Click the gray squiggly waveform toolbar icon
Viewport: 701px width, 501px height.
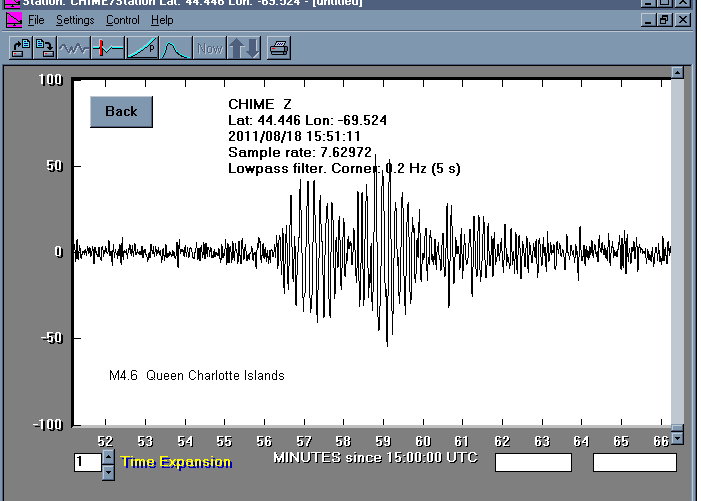(x=73, y=47)
